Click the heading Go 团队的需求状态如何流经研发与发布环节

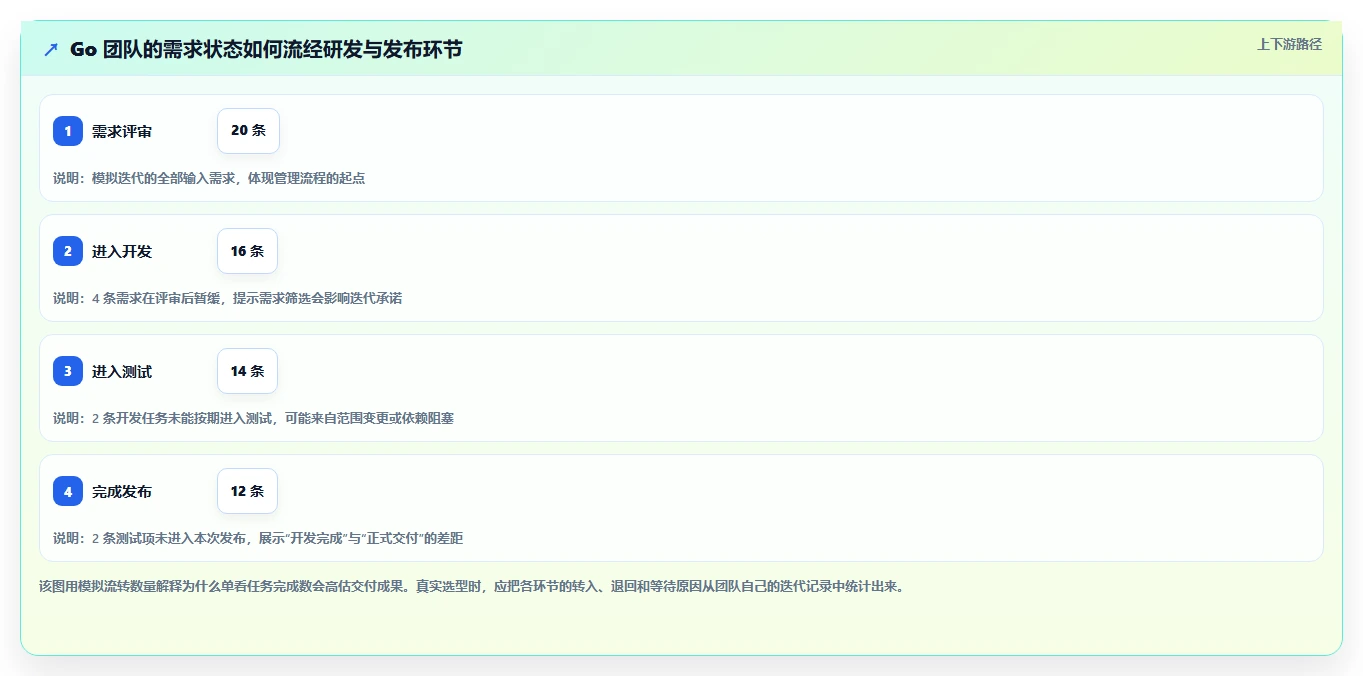[x=266, y=49]
